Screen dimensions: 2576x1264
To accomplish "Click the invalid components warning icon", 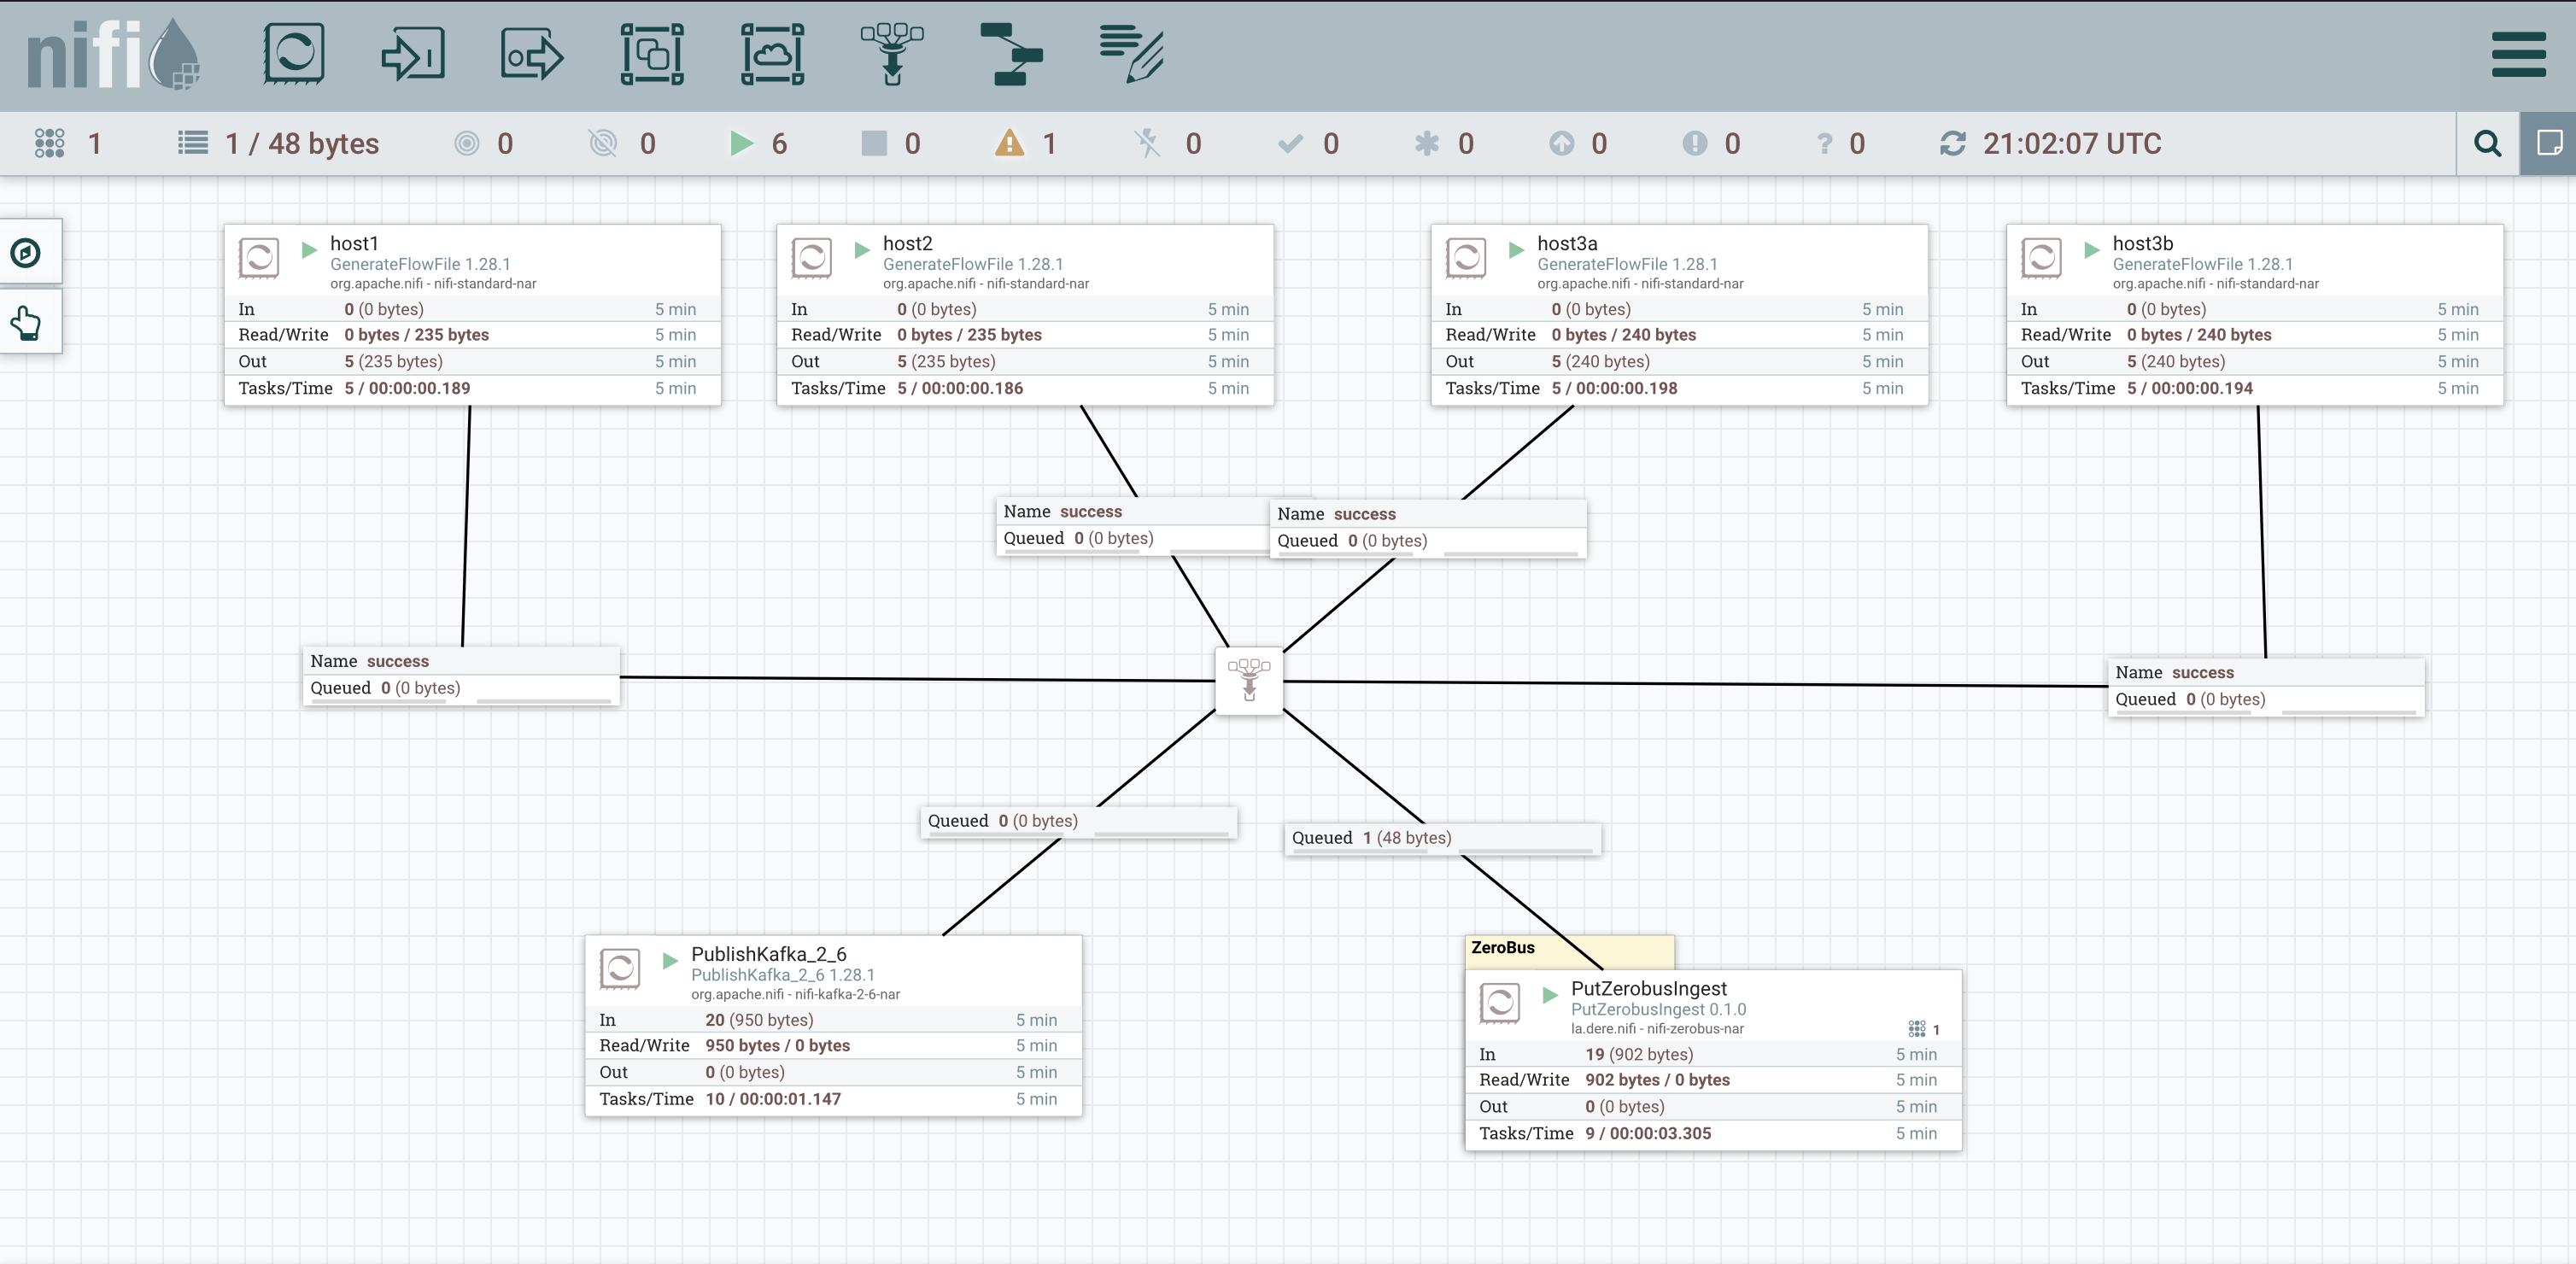I will (1009, 143).
